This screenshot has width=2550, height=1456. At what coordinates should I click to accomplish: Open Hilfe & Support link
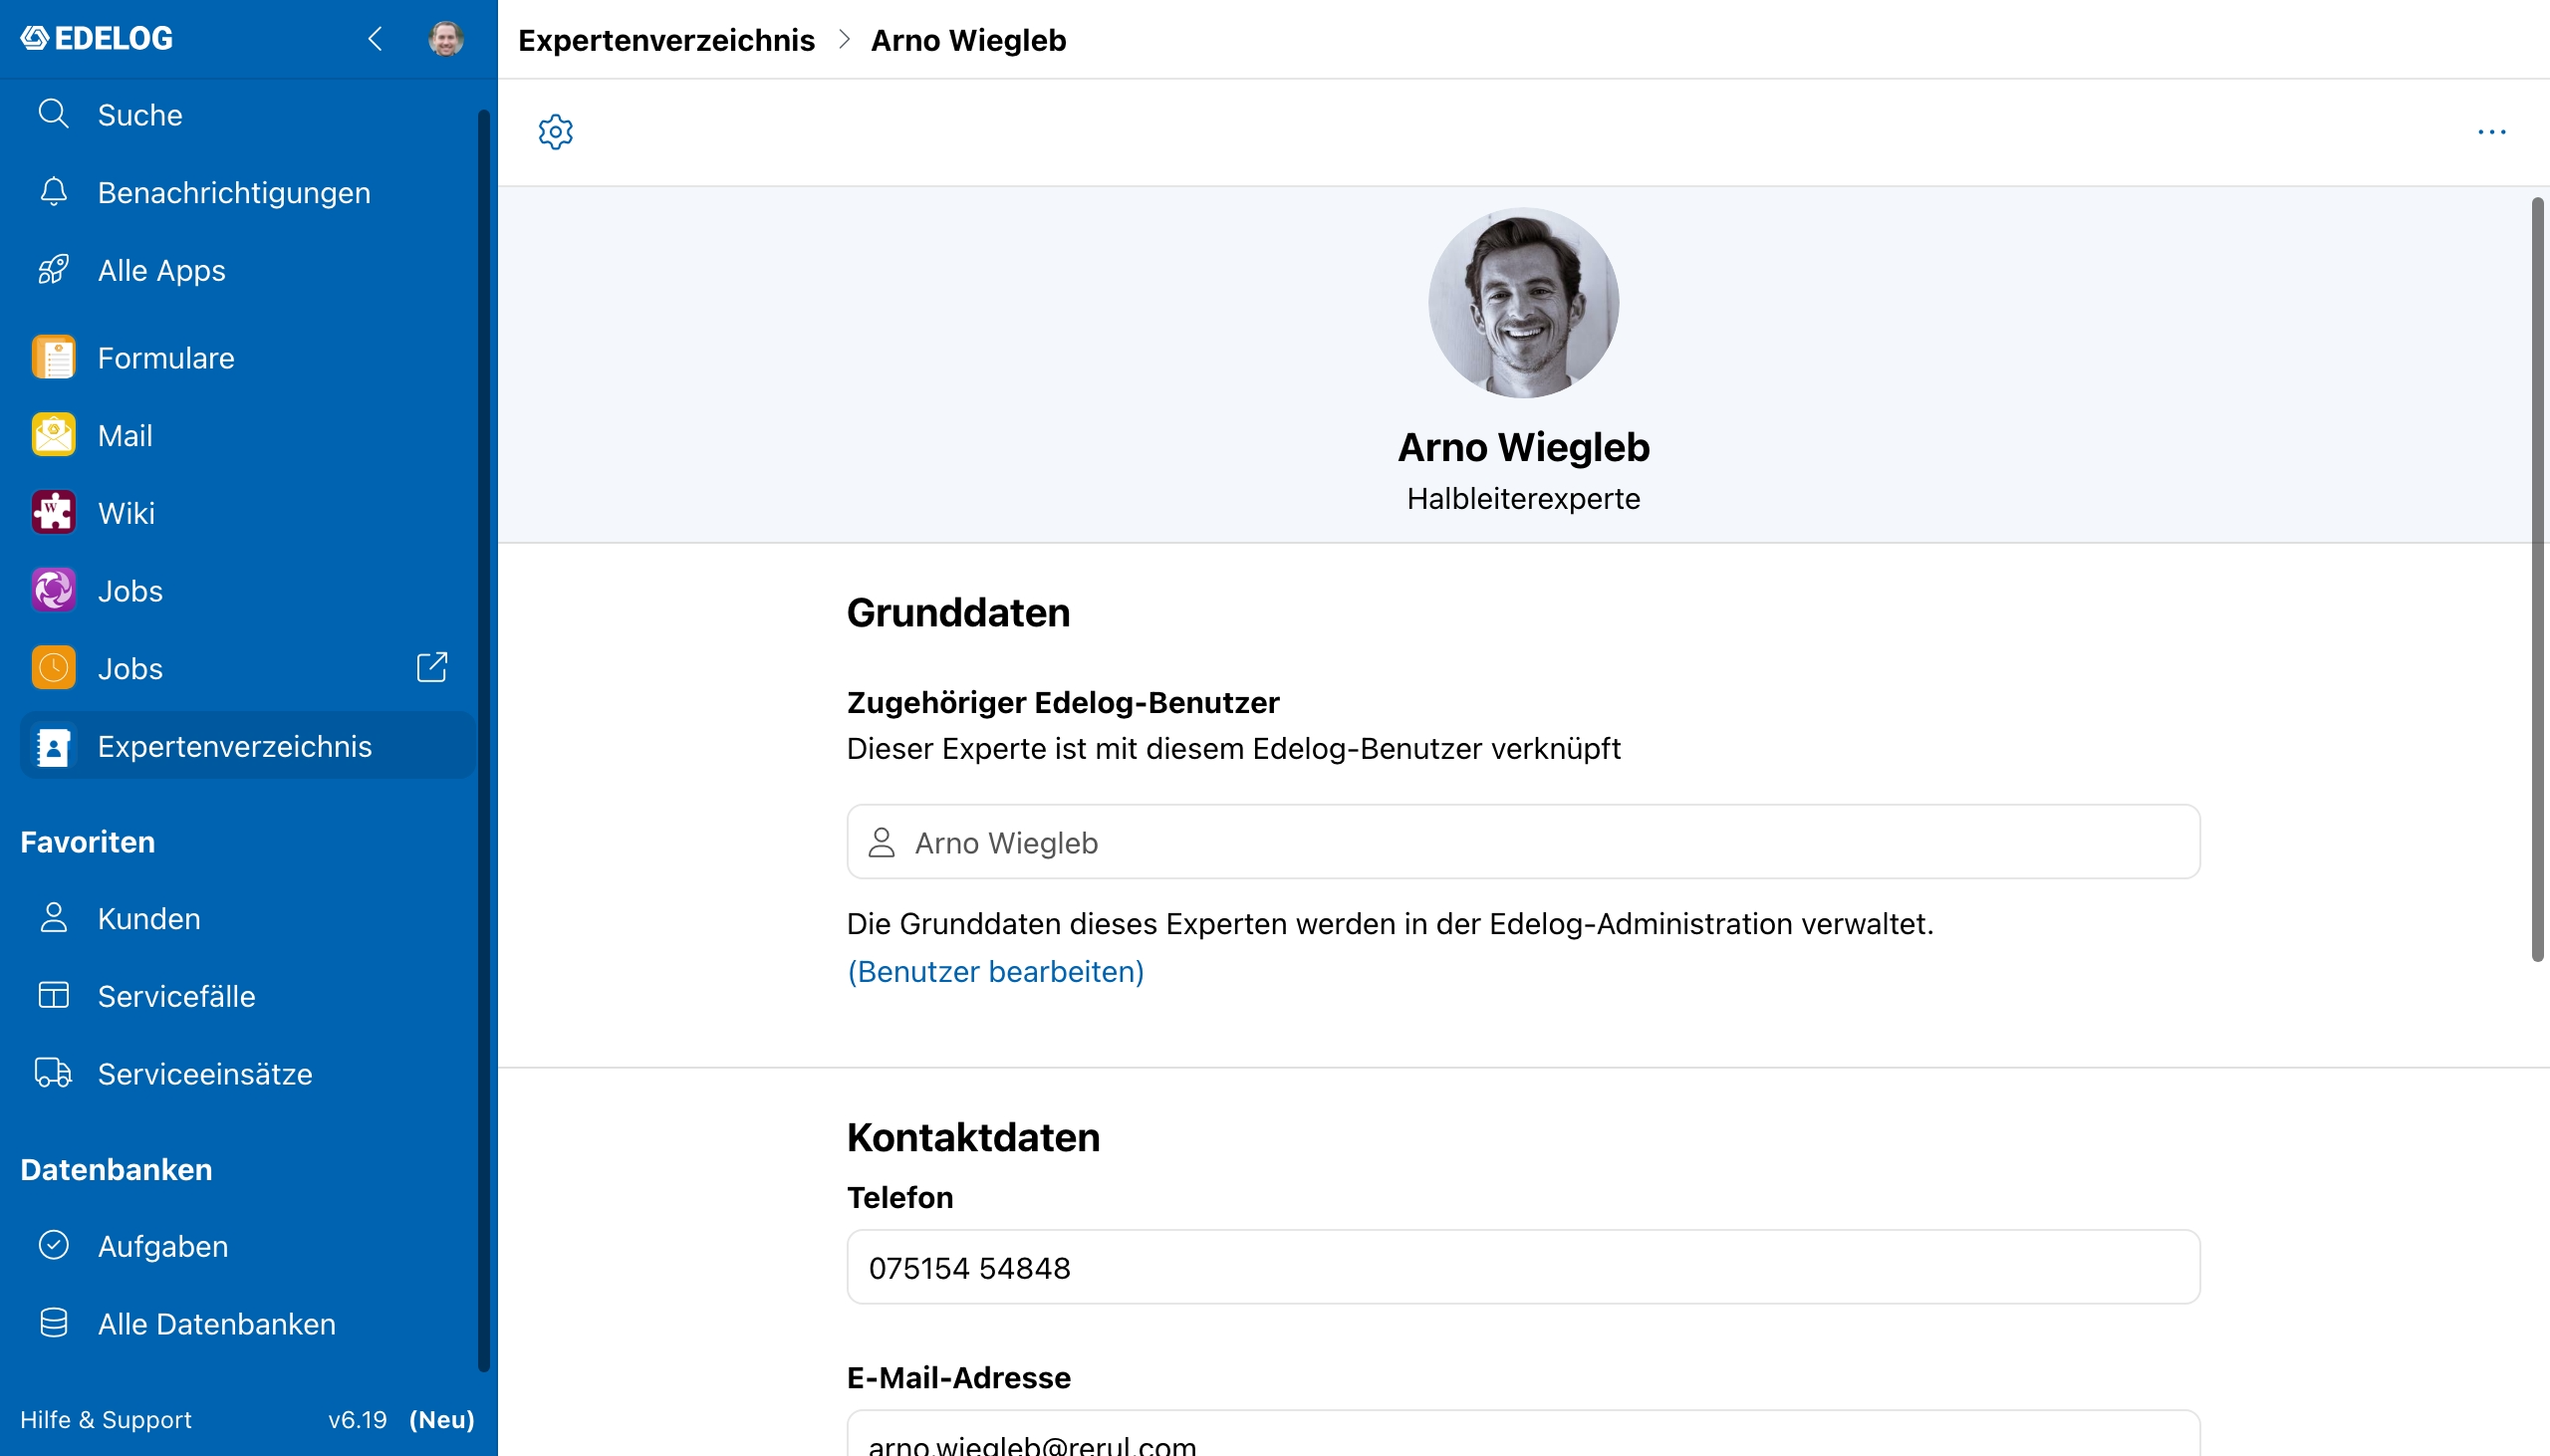pos(106,1419)
